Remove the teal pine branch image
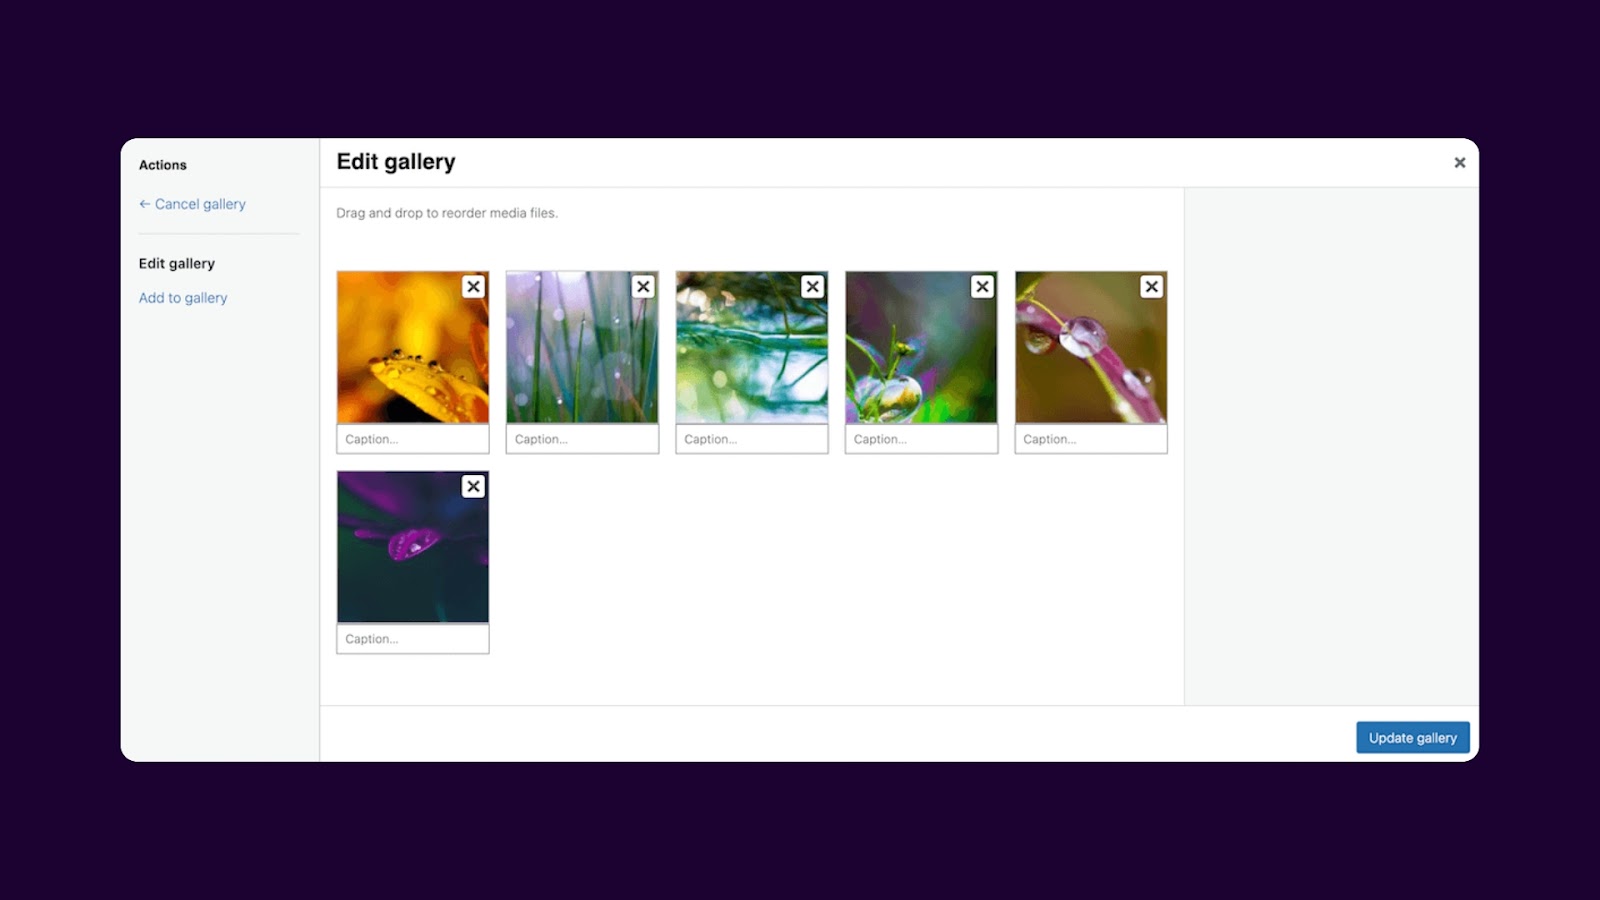This screenshot has width=1600, height=900. pos(813,287)
